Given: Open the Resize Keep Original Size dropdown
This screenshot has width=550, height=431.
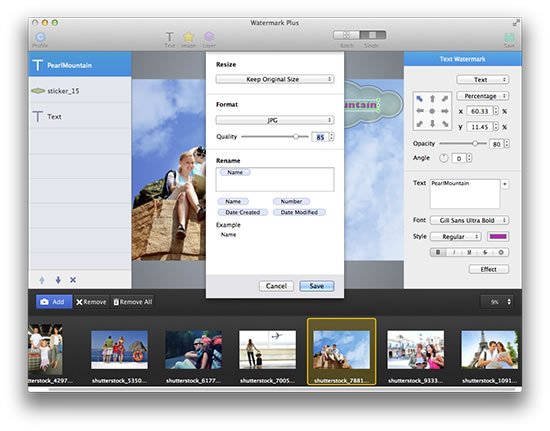Looking at the screenshot, I should [275, 79].
